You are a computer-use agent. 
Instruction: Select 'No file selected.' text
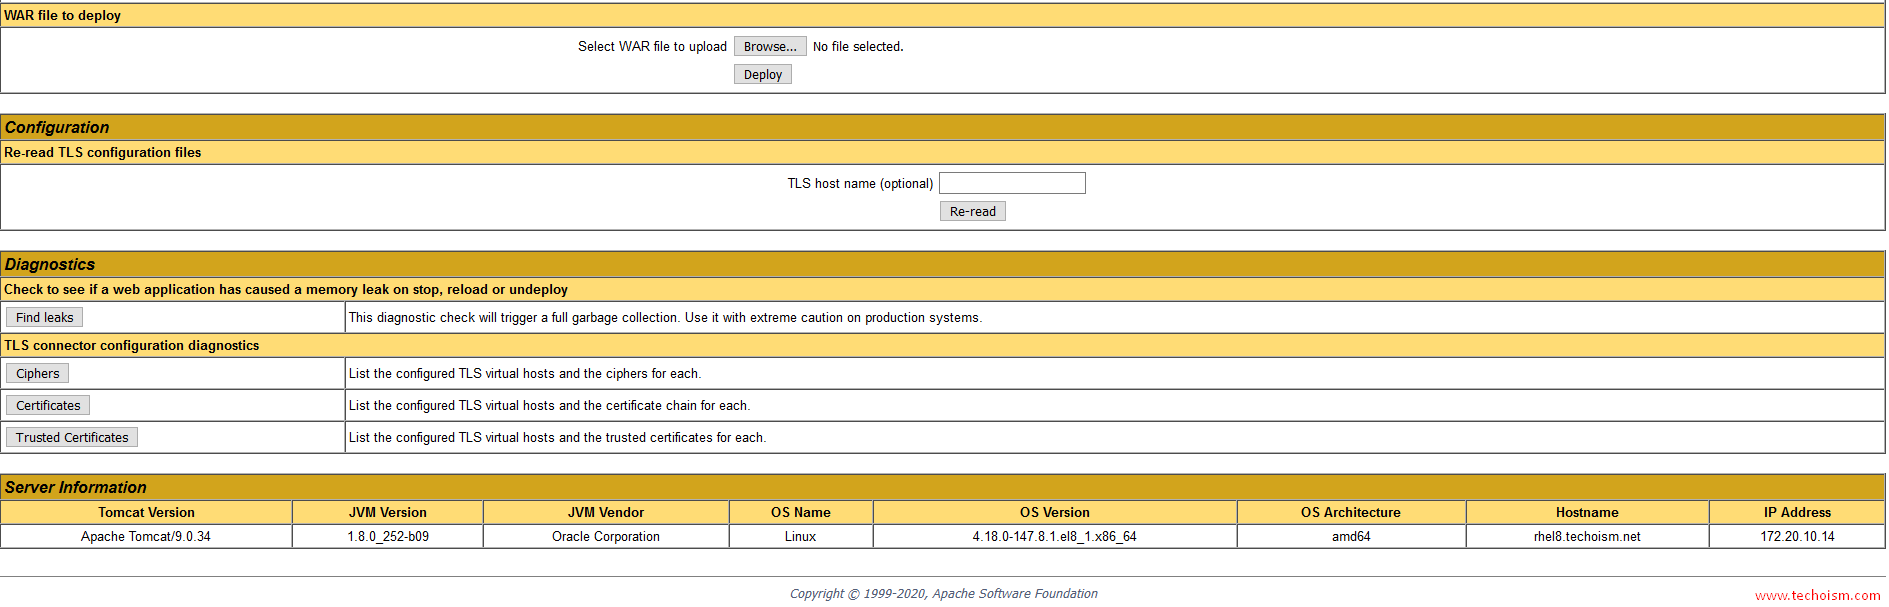tap(858, 46)
